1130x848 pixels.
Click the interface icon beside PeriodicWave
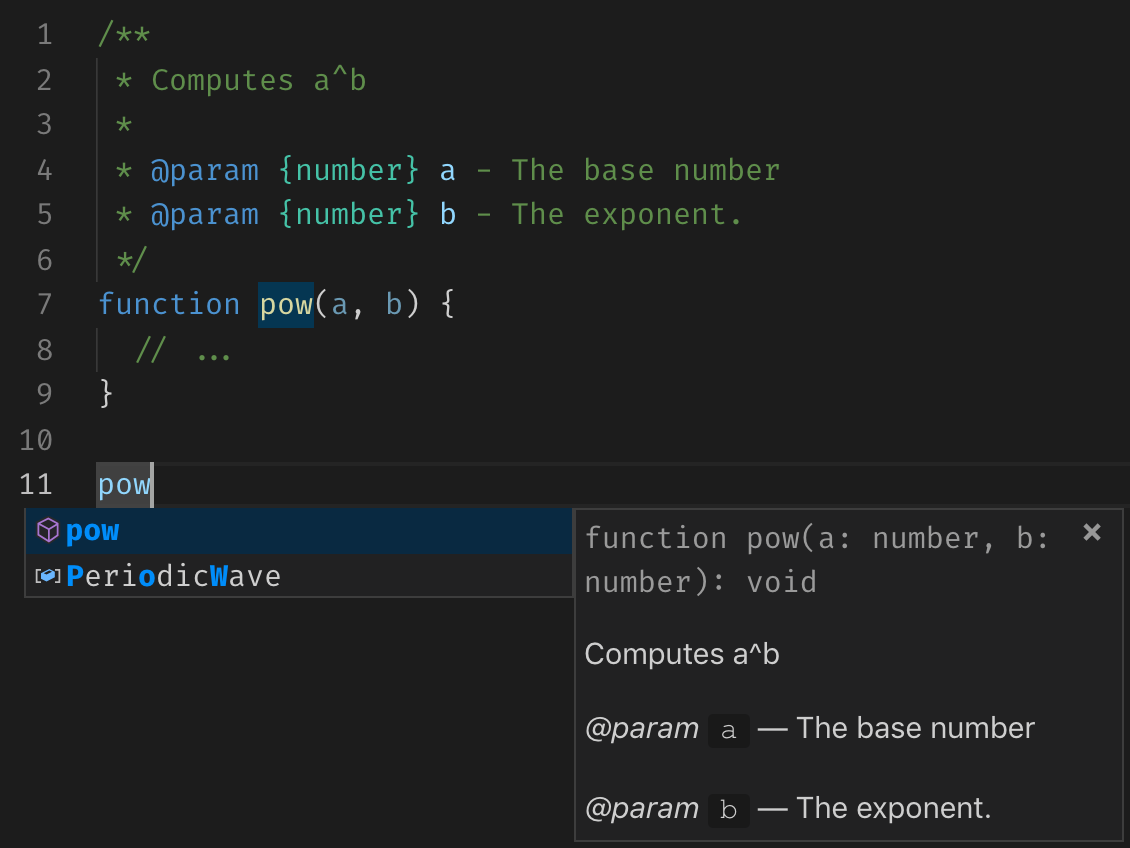pyautogui.click(x=47, y=576)
